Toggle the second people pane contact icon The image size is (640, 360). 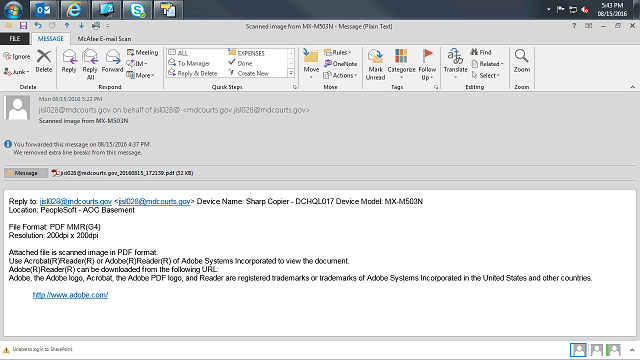tap(596, 350)
